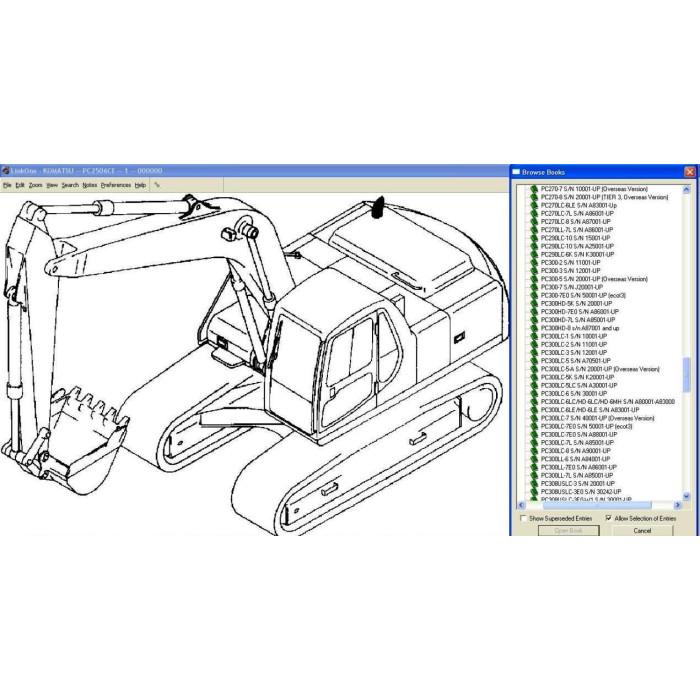700x700 pixels.
Task: Toggle Show Superseded Entries checkbox
Action: pyautogui.click(x=523, y=518)
